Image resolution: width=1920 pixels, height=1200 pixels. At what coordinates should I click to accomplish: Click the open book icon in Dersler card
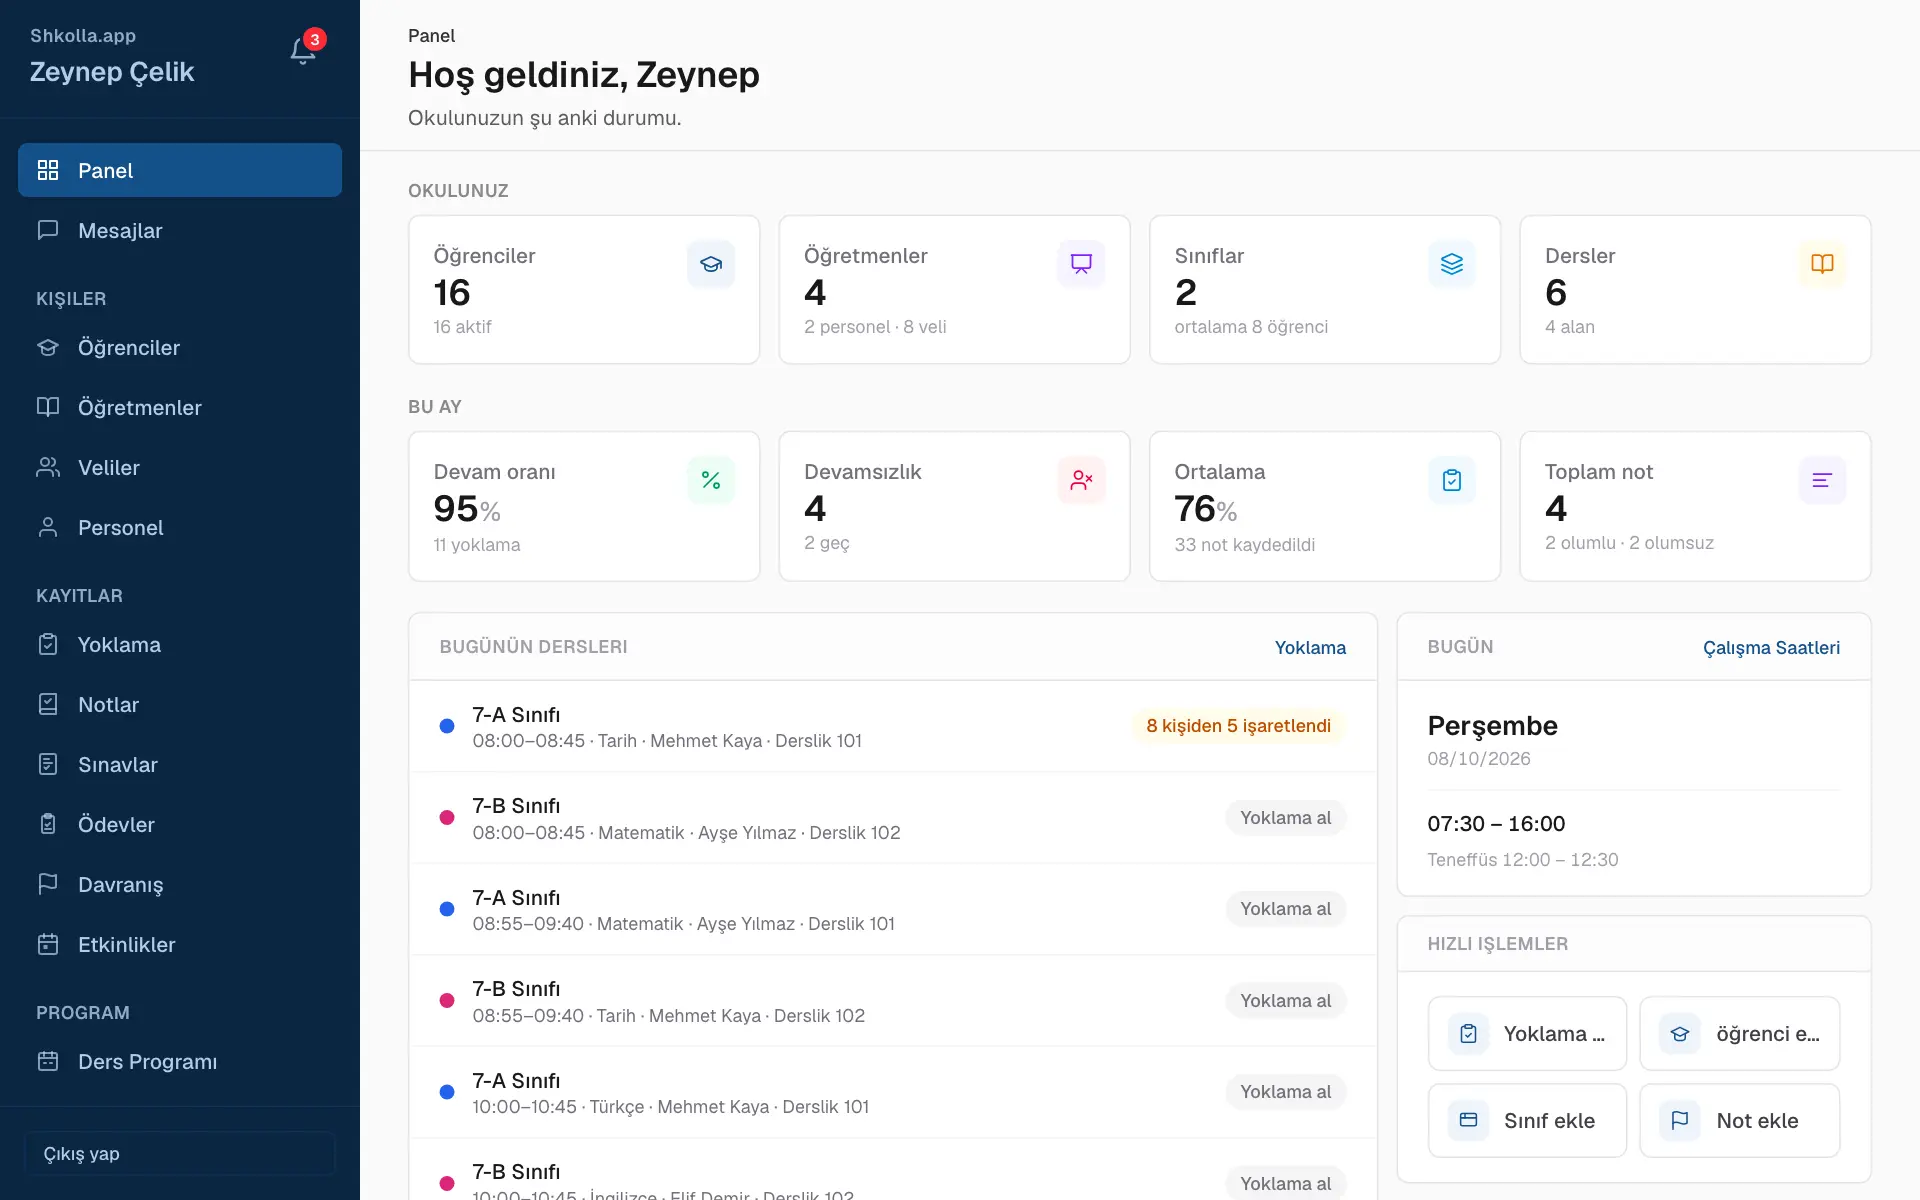pos(1822,264)
